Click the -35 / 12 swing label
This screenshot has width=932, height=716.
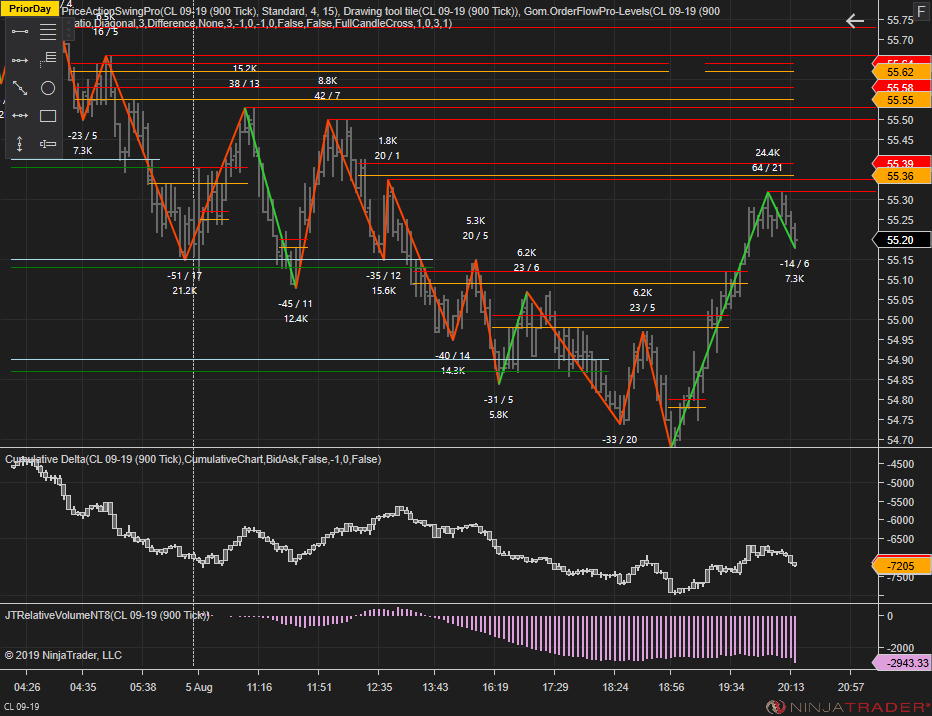pyautogui.click(x=383, y=276)
